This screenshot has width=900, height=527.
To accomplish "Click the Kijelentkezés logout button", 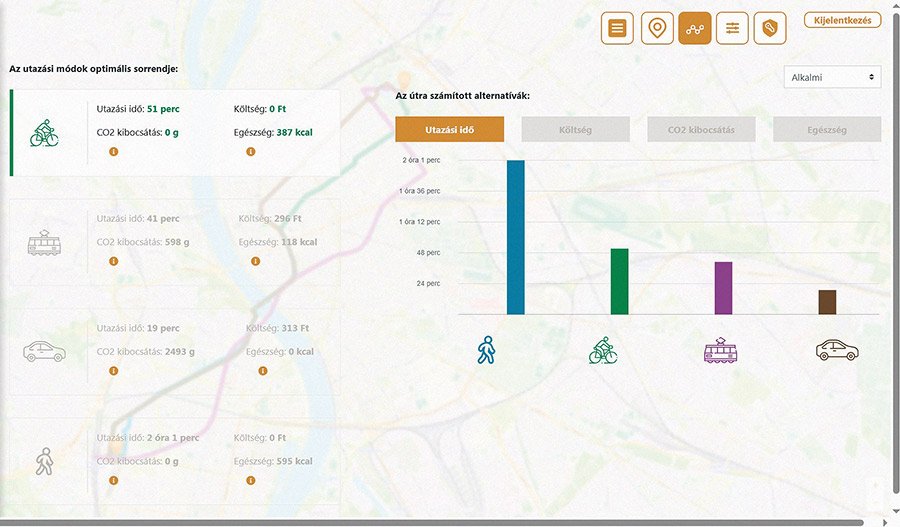I will [842, 20].
